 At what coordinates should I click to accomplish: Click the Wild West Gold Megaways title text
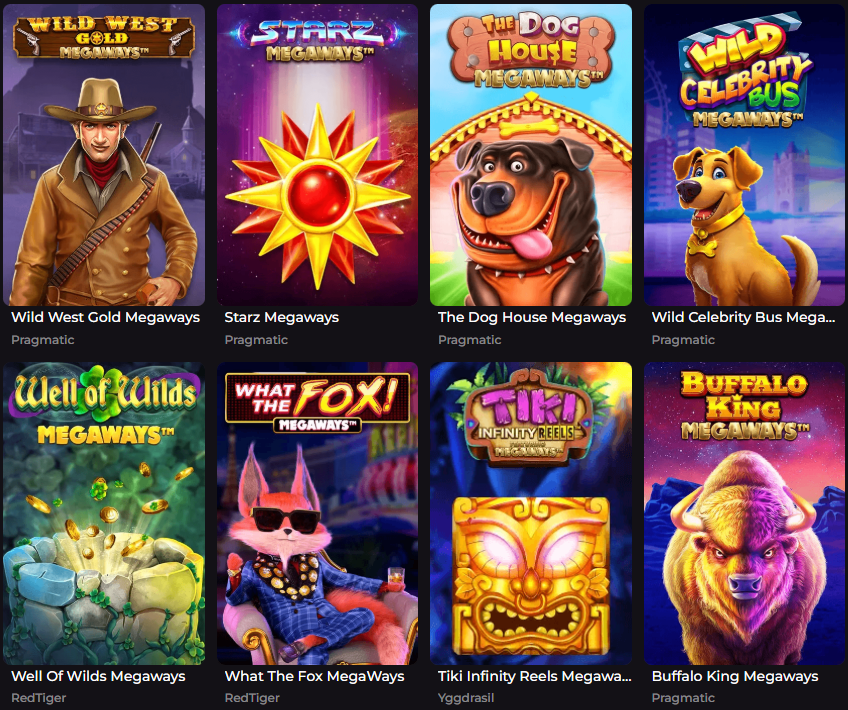(105, 317)
